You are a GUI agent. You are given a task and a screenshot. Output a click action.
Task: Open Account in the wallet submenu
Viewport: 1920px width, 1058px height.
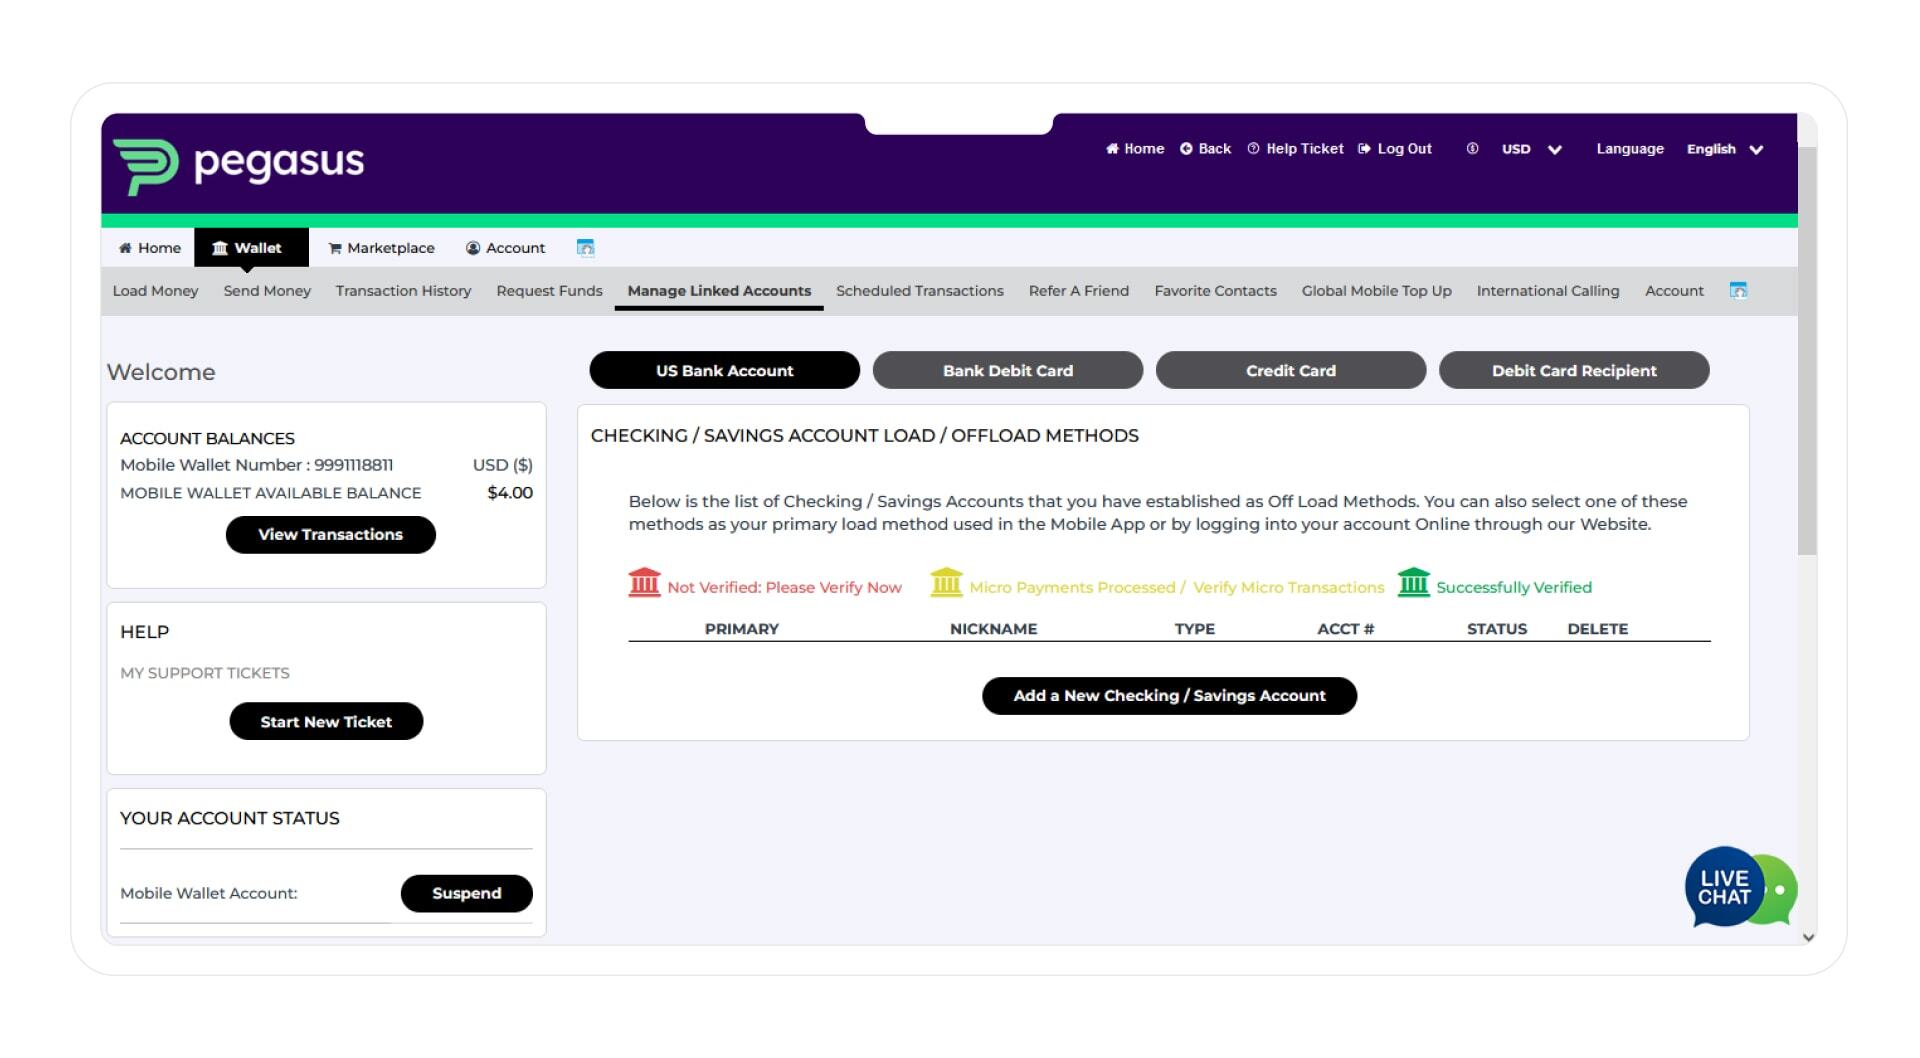(1674, 290)
